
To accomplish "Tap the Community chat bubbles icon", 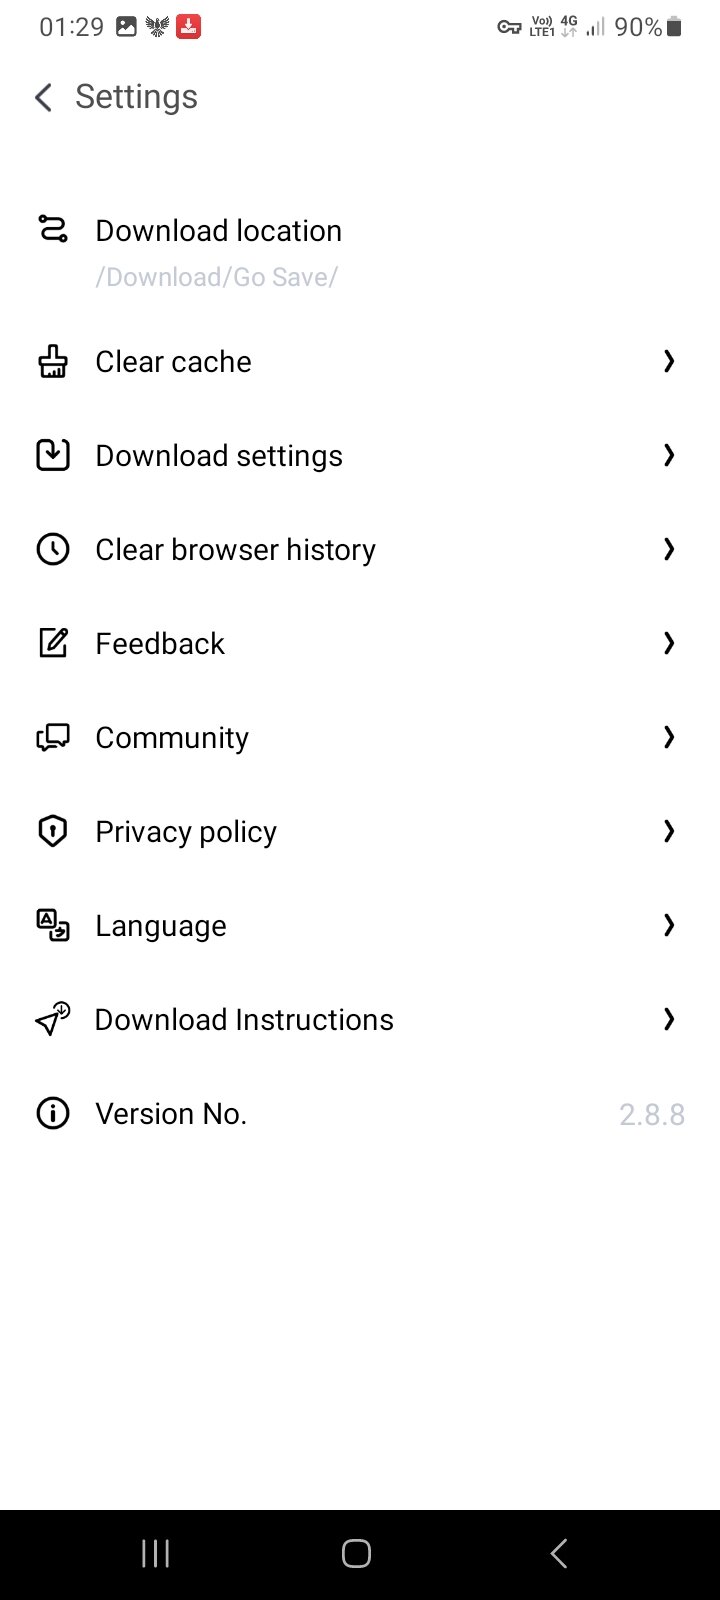I will point(52,738).
